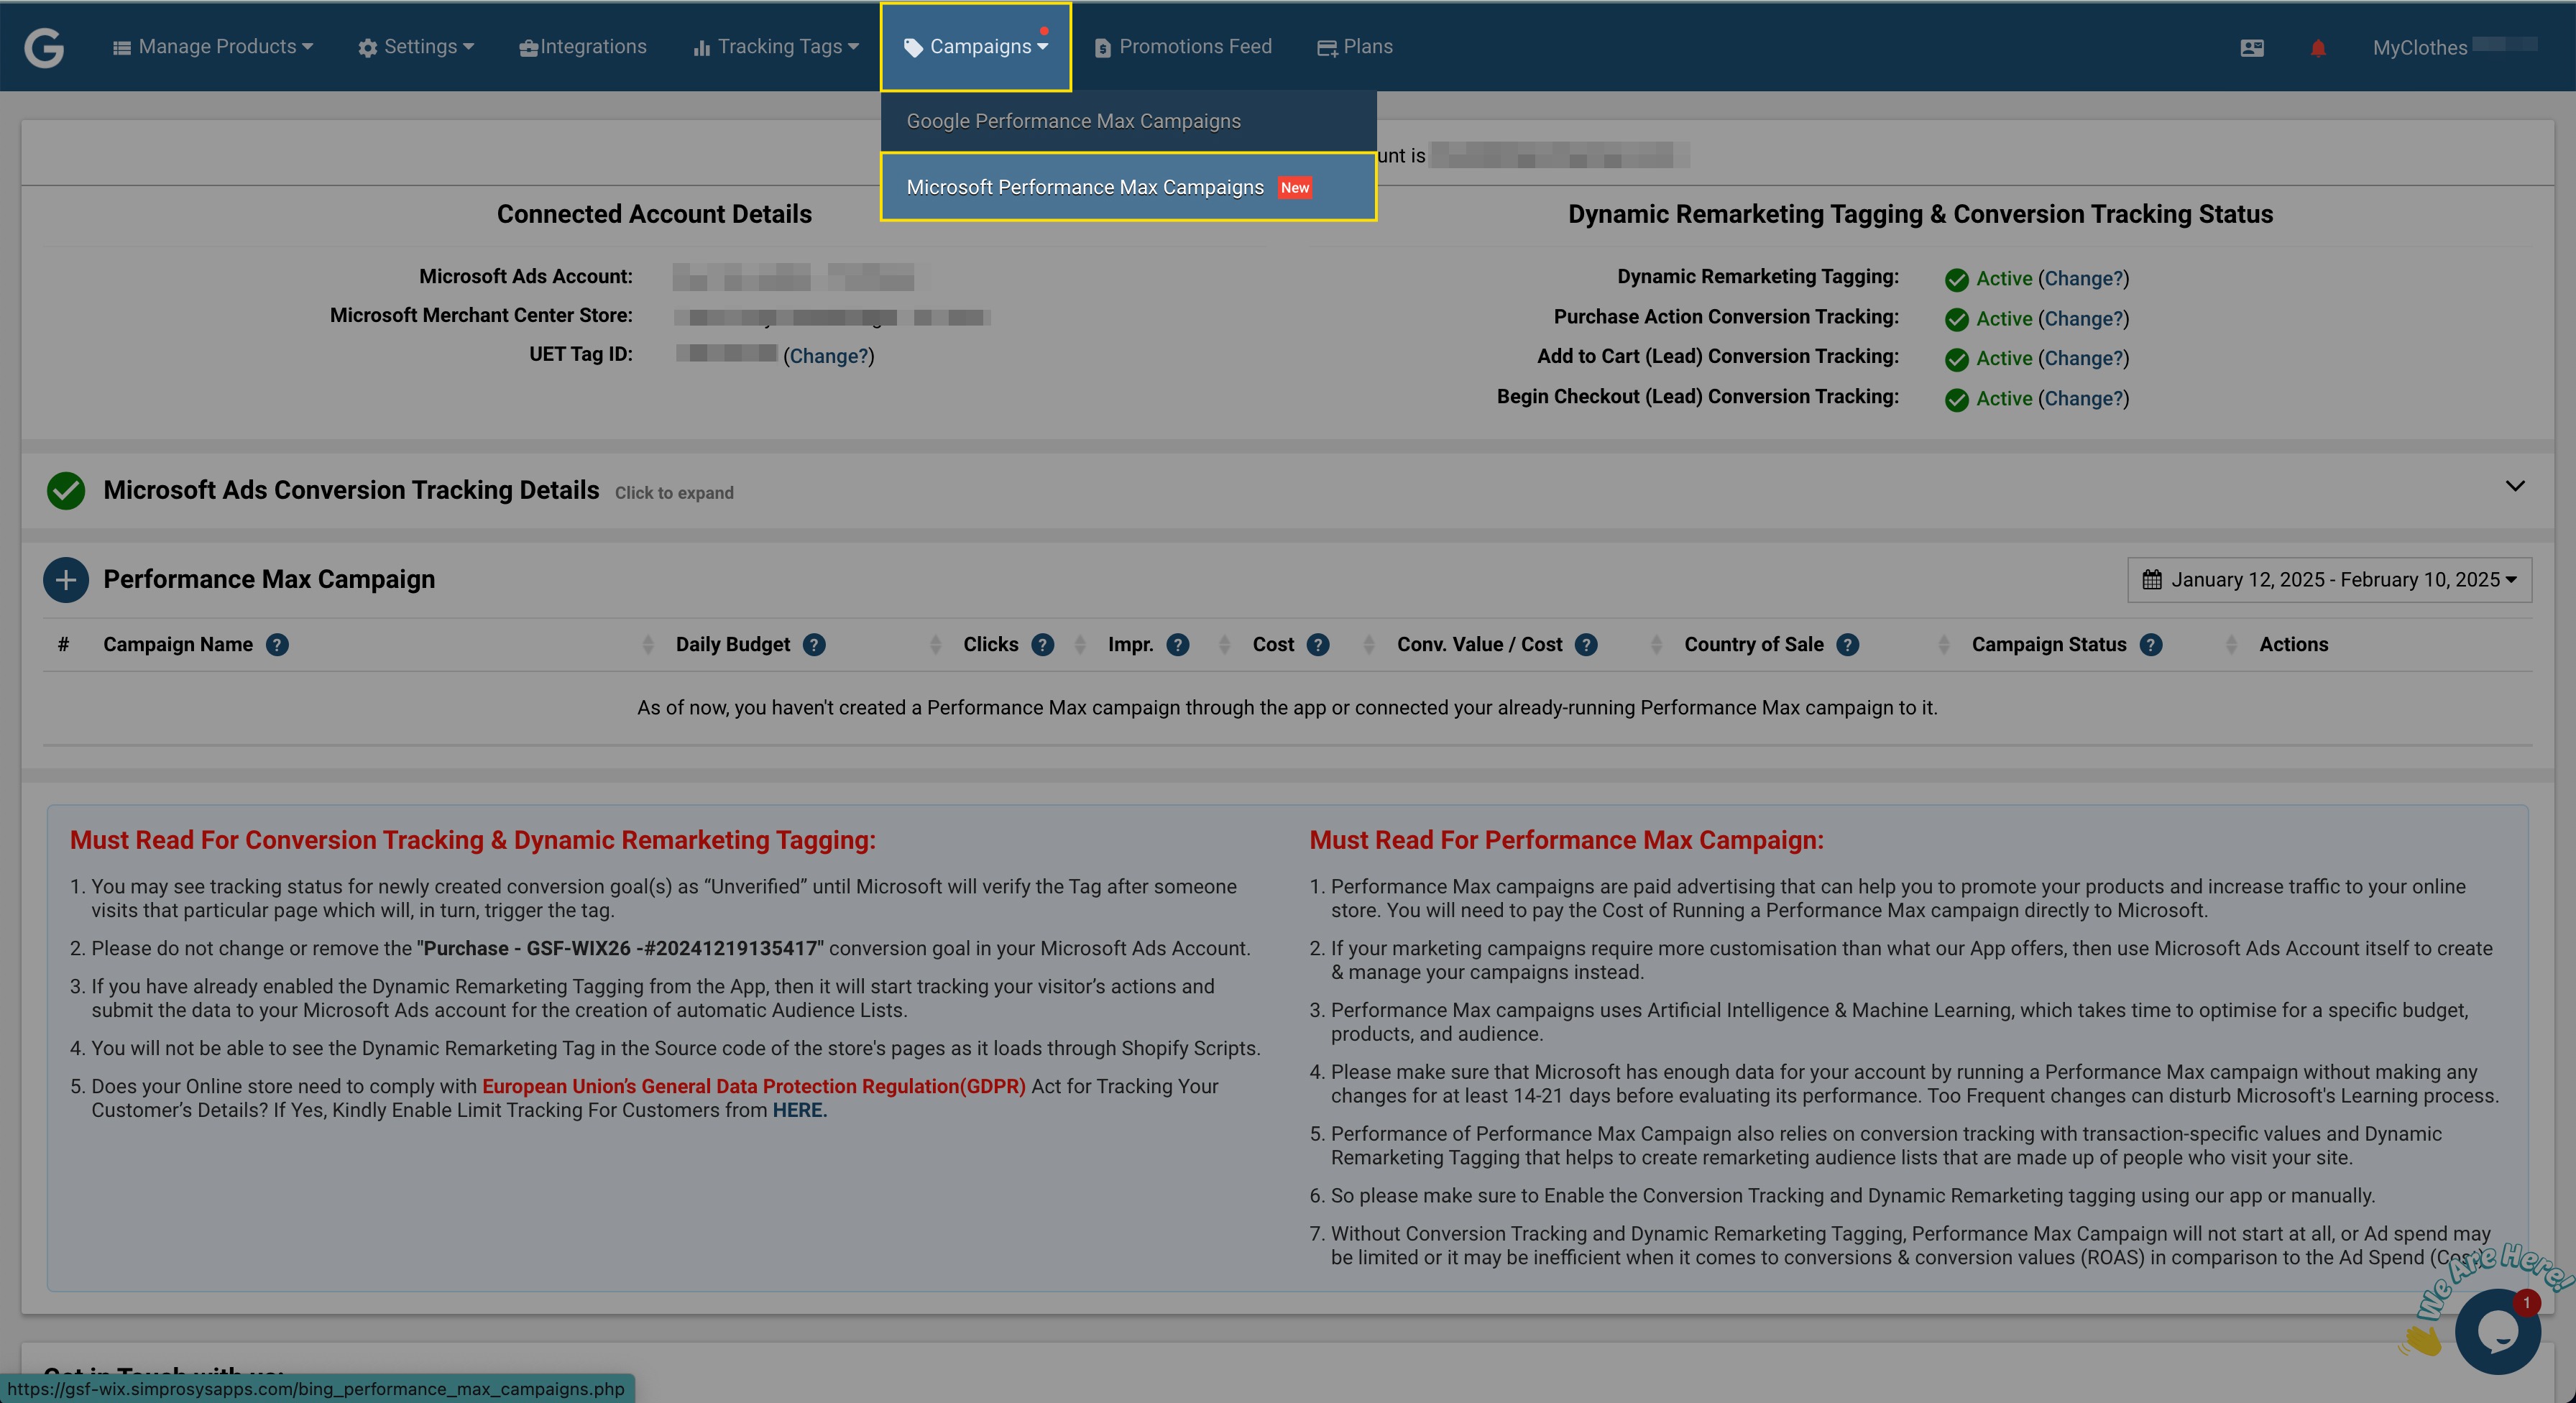Go to Integrations page

click(583, 47)
